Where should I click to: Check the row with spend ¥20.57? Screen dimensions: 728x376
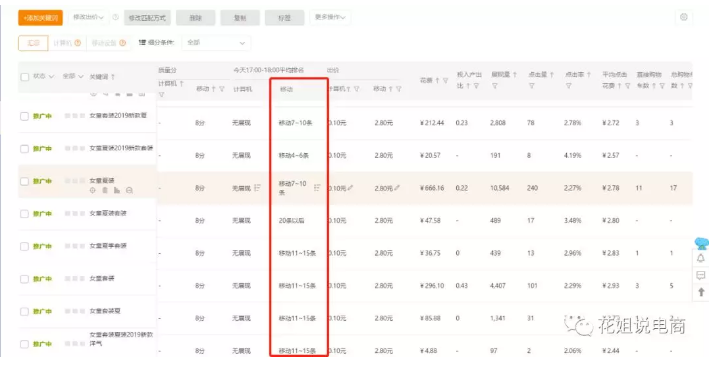25,149
